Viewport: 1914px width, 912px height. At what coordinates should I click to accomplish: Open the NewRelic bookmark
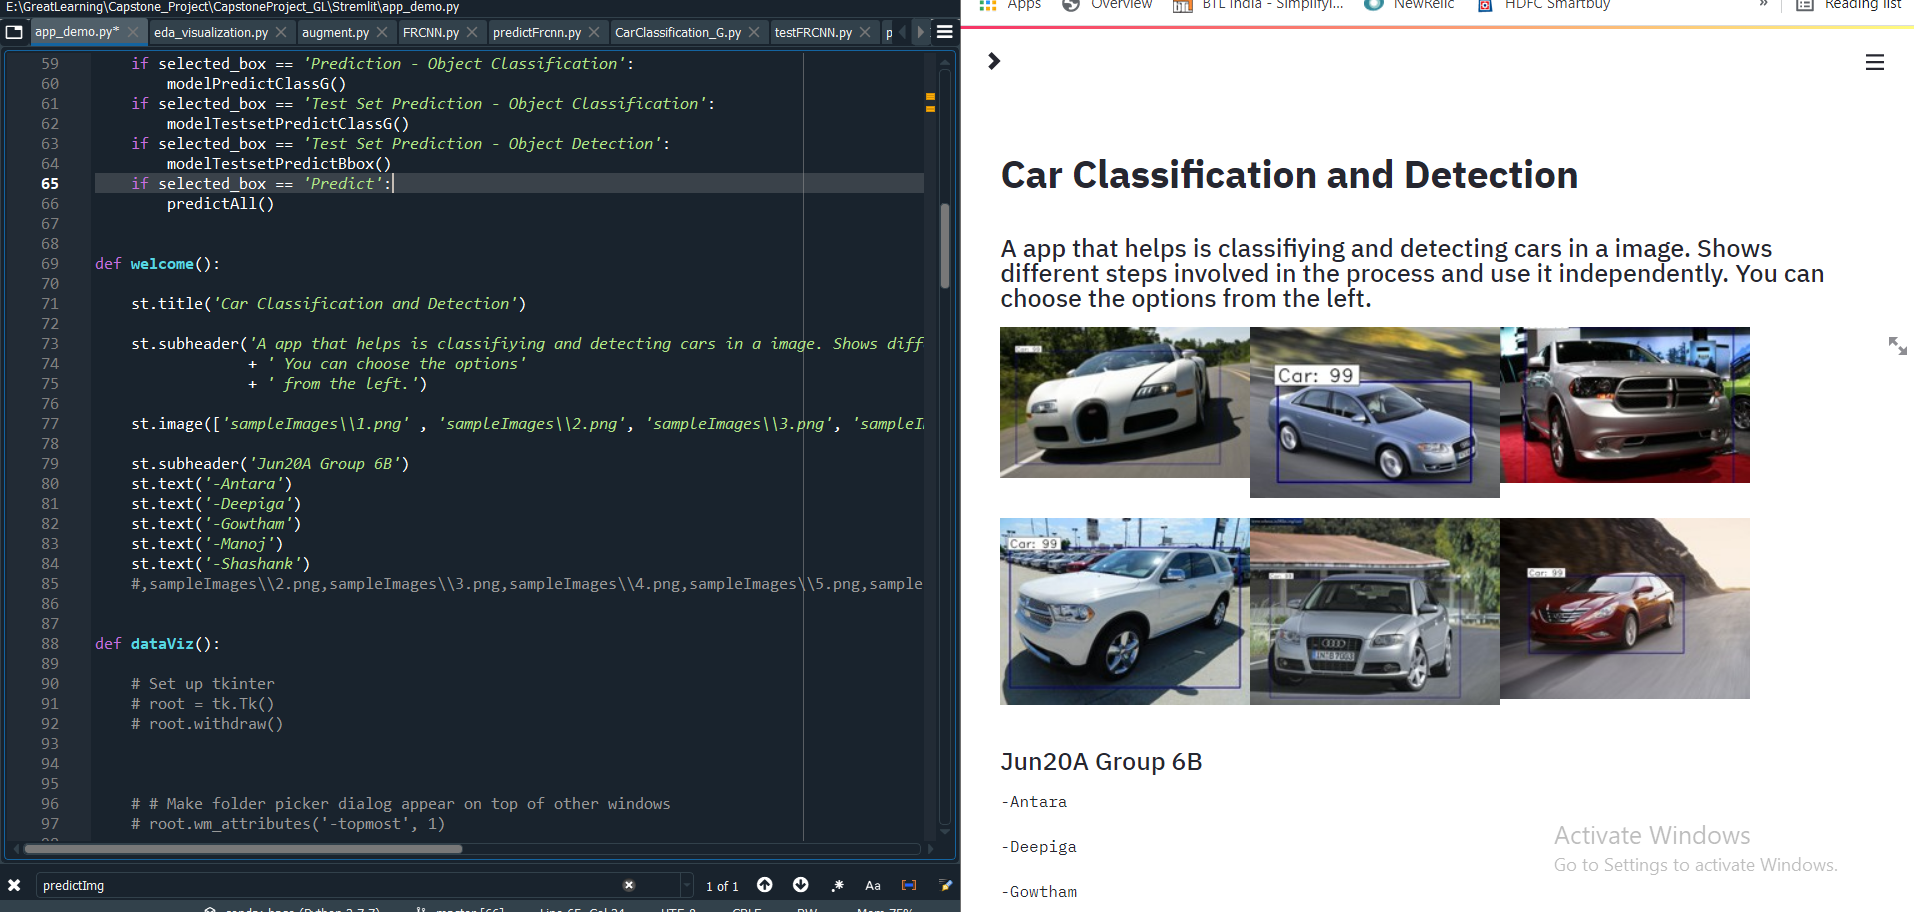[x=1414, y=5]
